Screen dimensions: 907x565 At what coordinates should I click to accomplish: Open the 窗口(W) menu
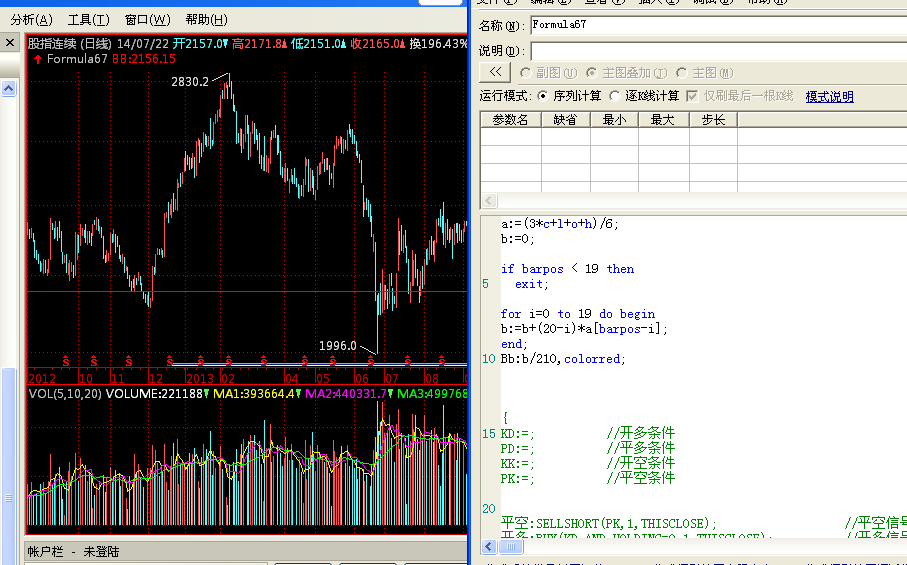click(x=148, y=20)
